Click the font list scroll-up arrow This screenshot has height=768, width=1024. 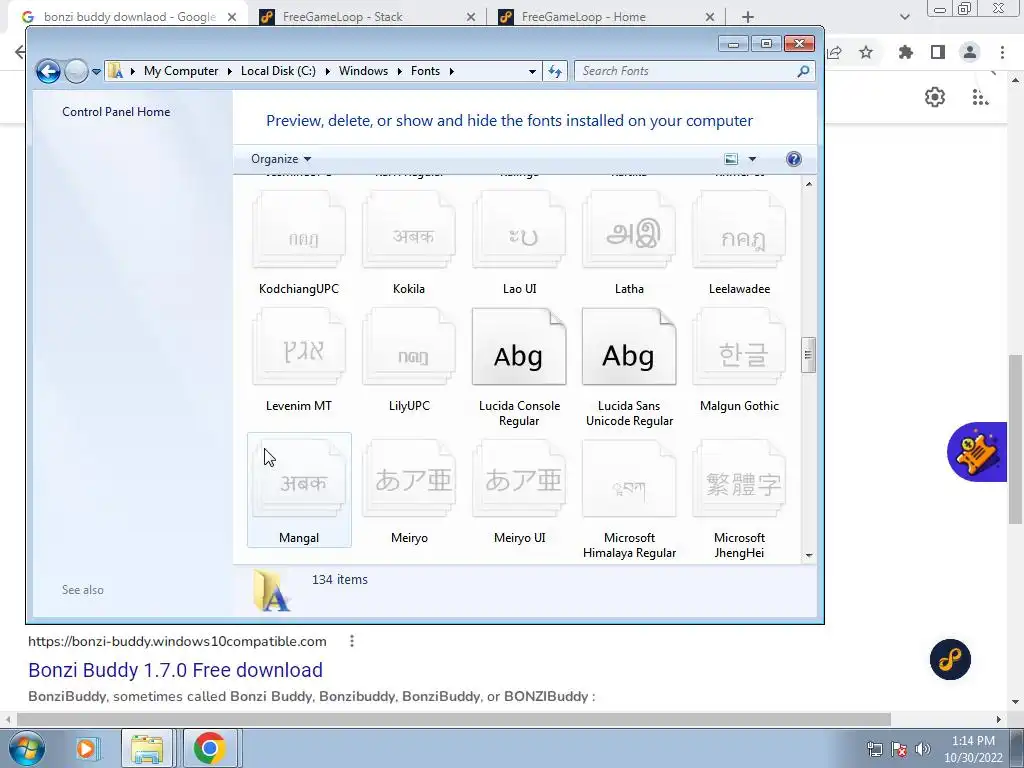click(x=808, y=184)
